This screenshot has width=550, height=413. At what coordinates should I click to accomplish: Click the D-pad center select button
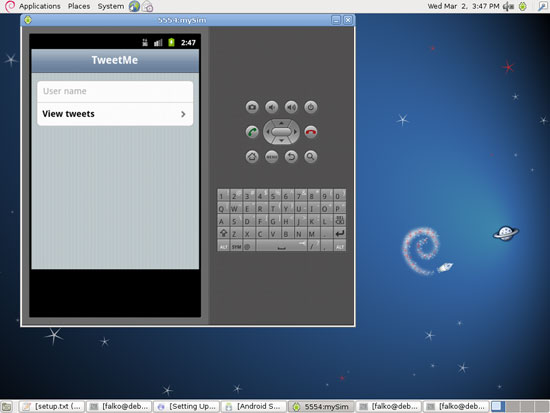point(281,132)
